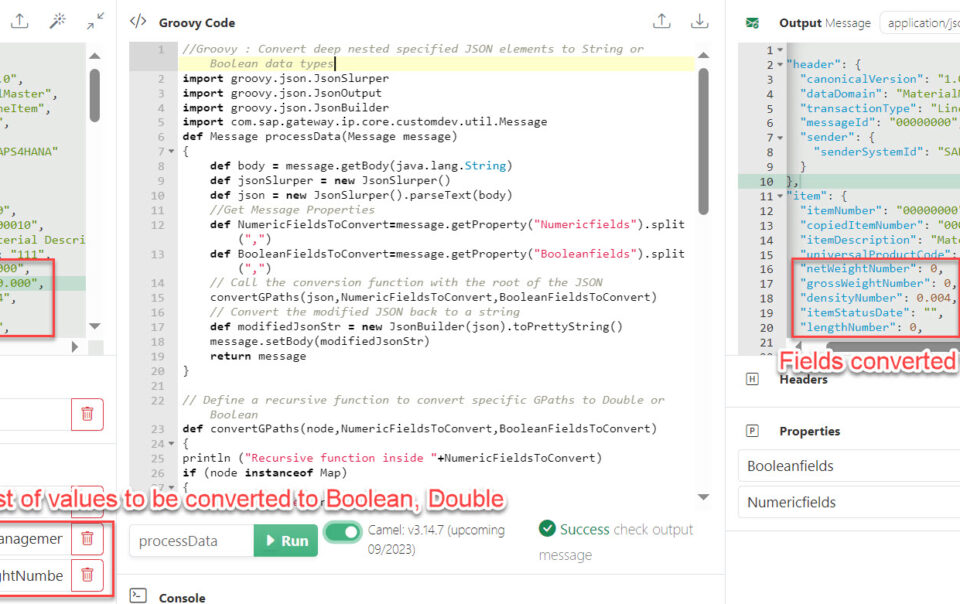Click the 'message.setBody(modifiedJsonStr)' code line
The image size is (960, 604).
[320, 341]
